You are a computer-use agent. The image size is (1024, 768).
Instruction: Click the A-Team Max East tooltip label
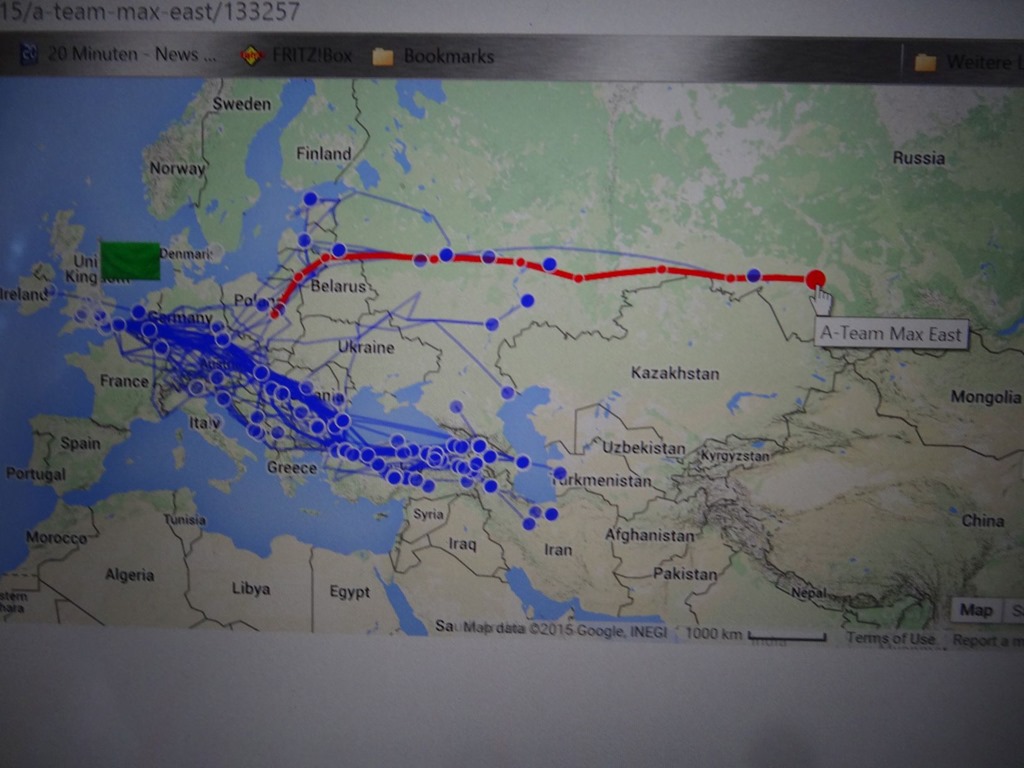click(x=891, y=334)
